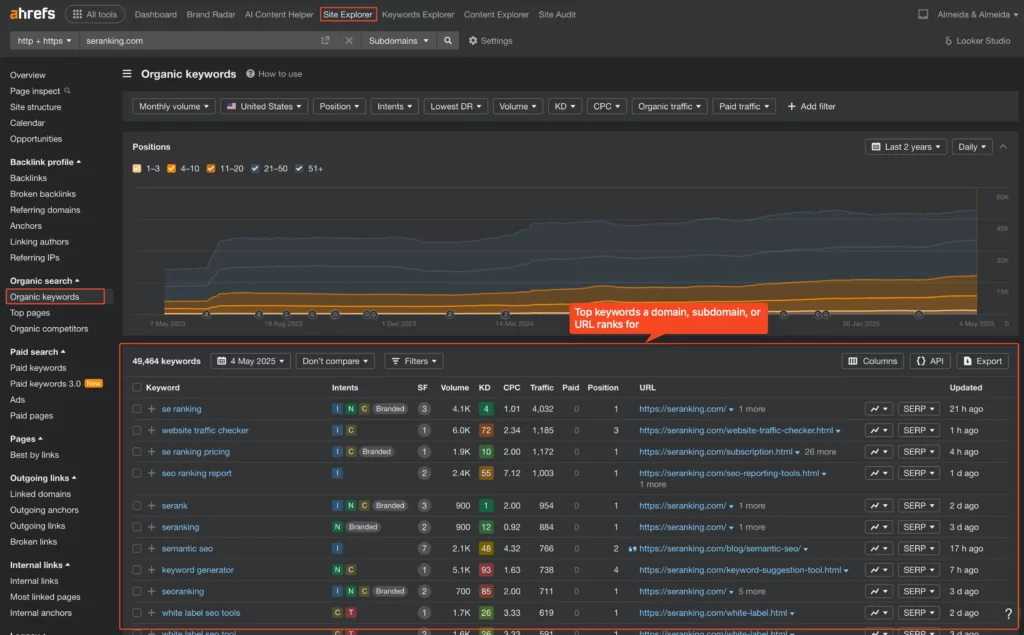1024x635 pixels.
Task: Toggle the hamburger menu beside Organic keywords
Action: click(x=127, y=74)
